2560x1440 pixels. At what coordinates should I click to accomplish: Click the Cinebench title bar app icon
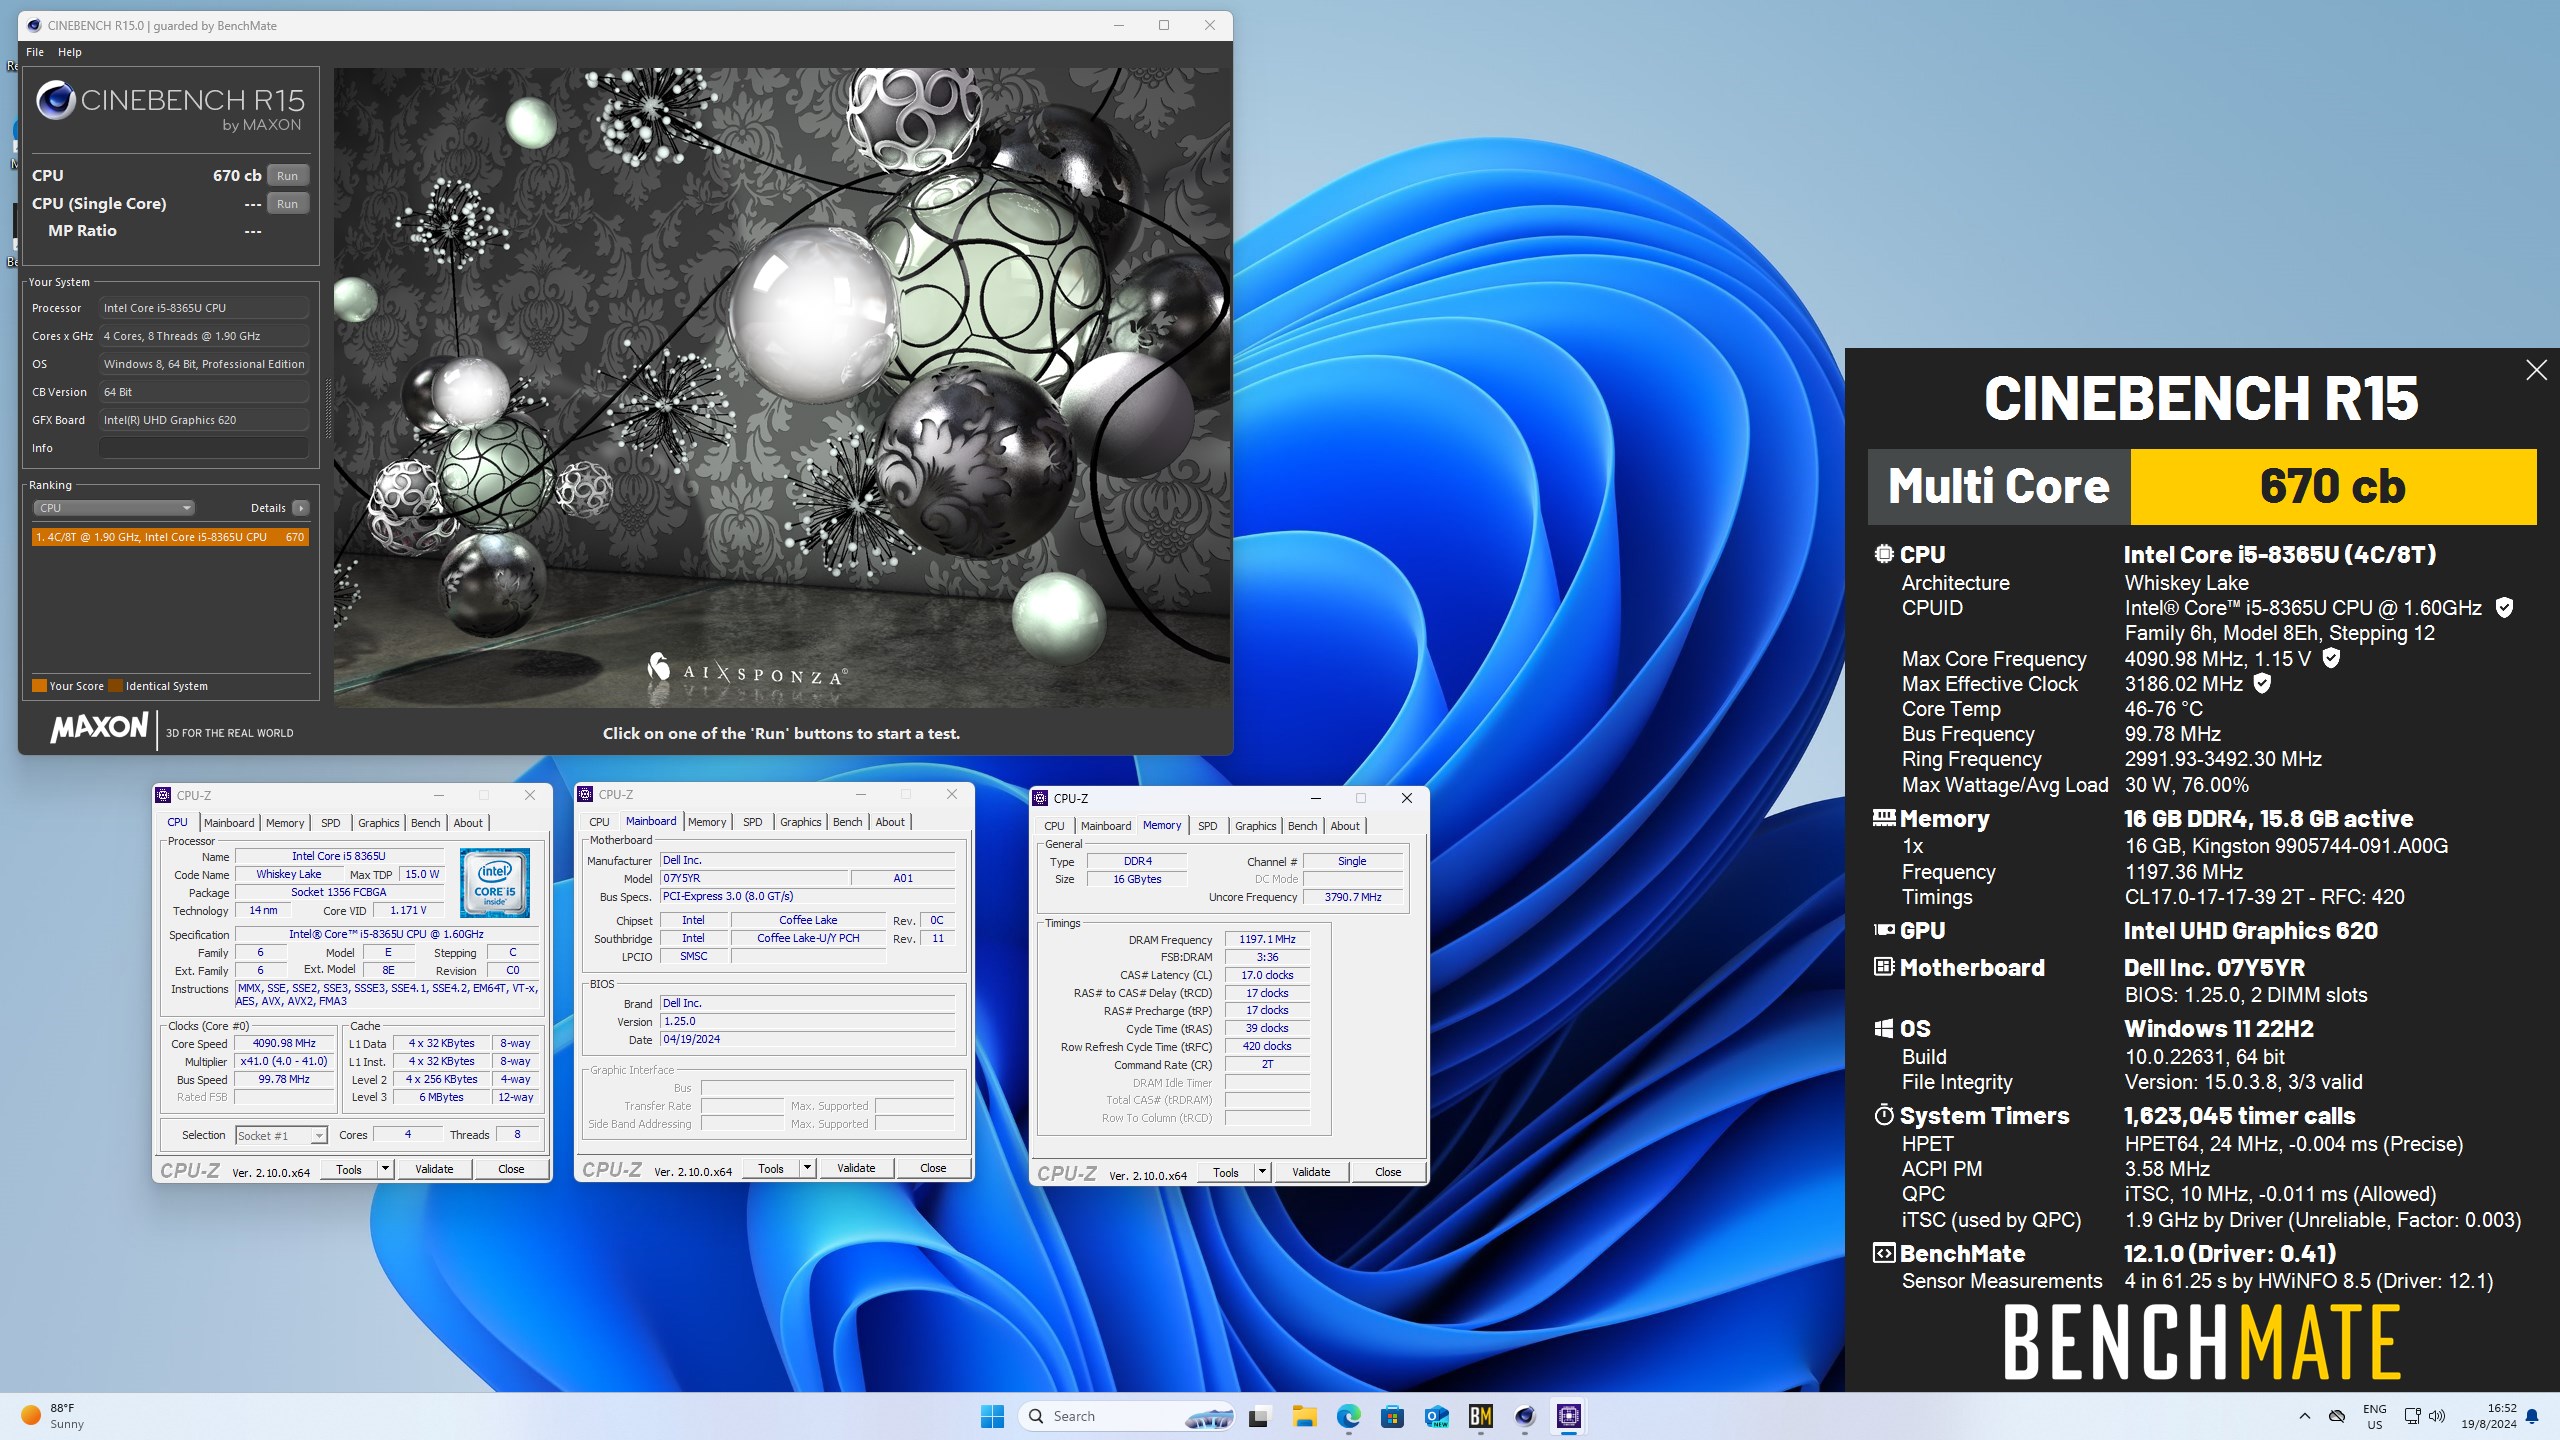[x=34, y=25]
